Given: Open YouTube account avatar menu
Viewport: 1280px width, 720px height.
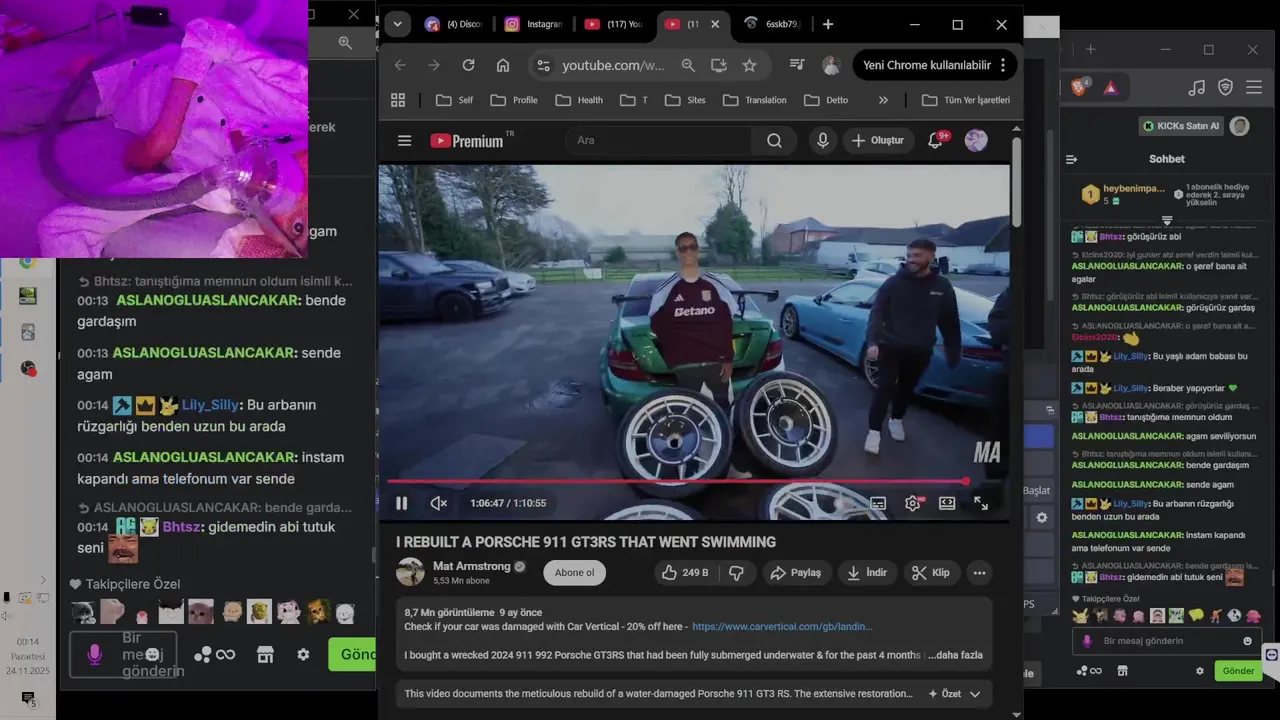Looking at the screenshot, I should pos(976,141).
